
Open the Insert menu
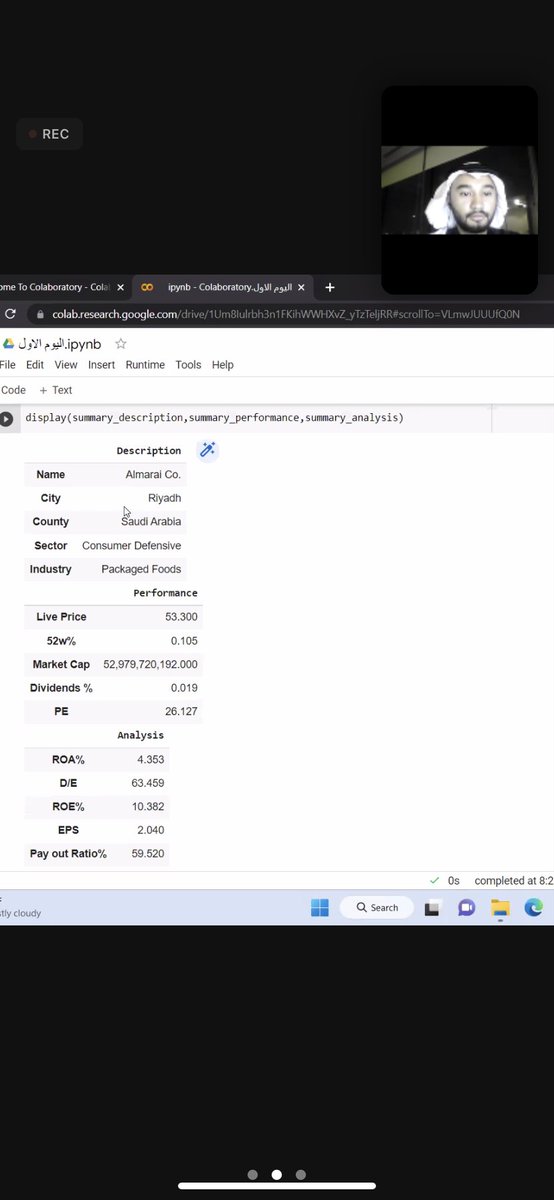(x=101, y=365)
